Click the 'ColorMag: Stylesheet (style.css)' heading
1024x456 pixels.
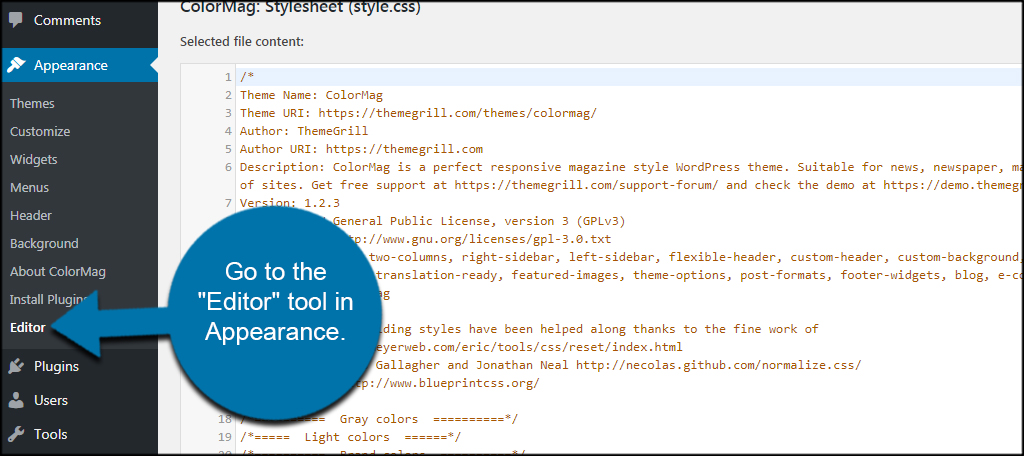(x=300, y=8)
